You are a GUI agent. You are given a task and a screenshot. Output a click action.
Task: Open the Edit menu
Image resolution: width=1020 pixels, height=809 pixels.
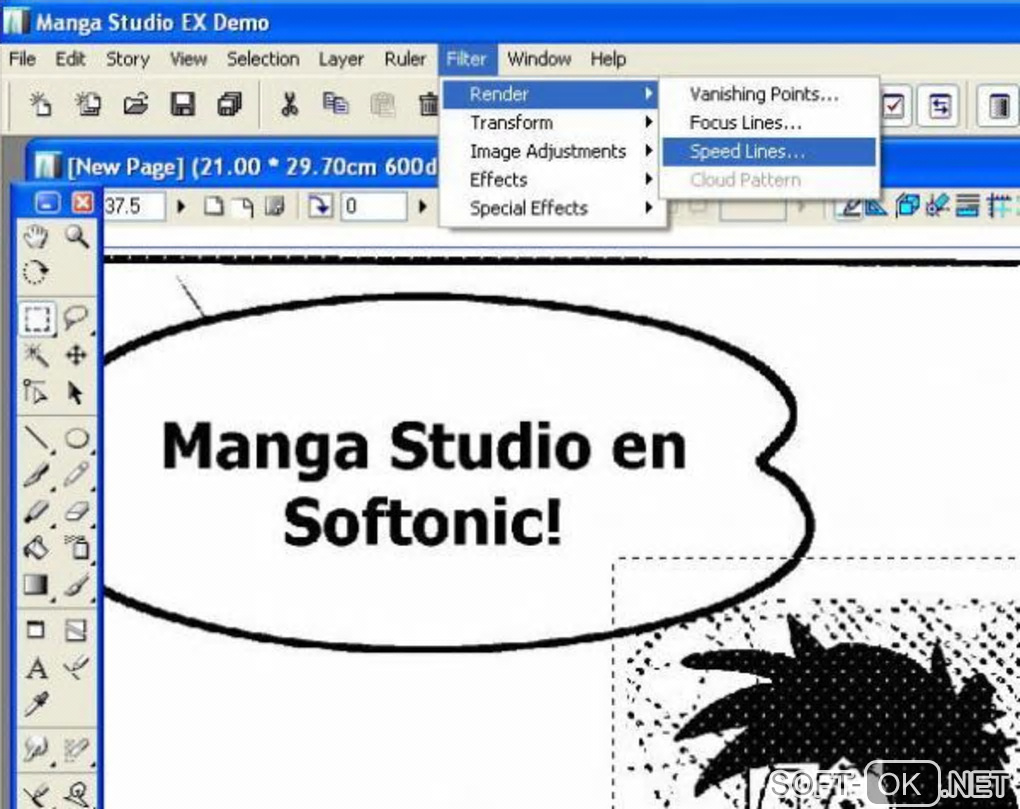coord(70,59)
